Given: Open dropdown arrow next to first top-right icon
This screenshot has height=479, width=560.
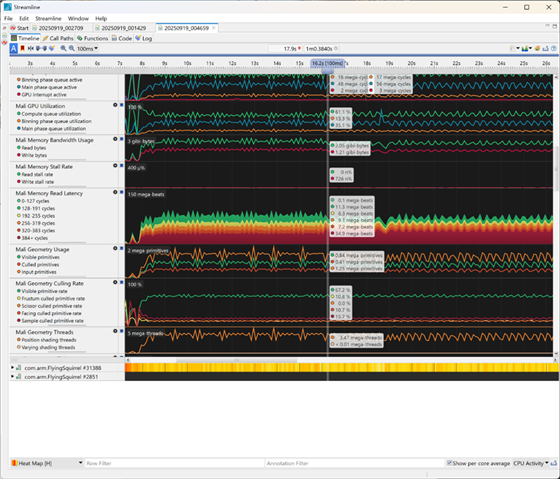Looking at the screenshot, I should tap(518, 48).
